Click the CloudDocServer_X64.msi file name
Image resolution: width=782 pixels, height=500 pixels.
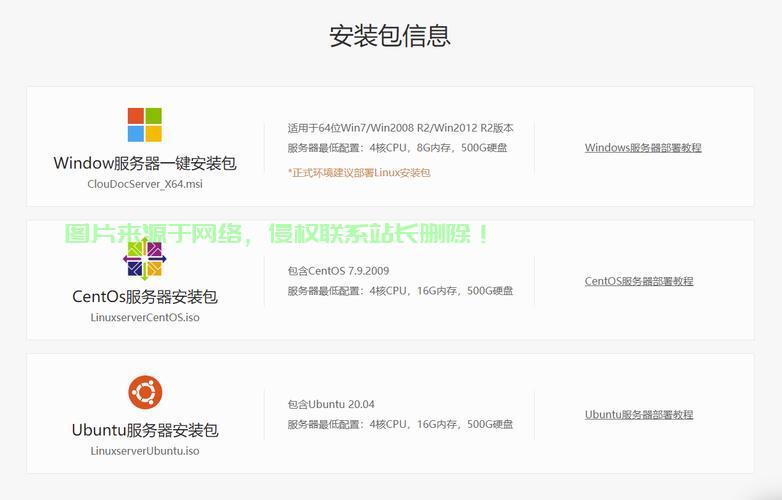(144, 184)
